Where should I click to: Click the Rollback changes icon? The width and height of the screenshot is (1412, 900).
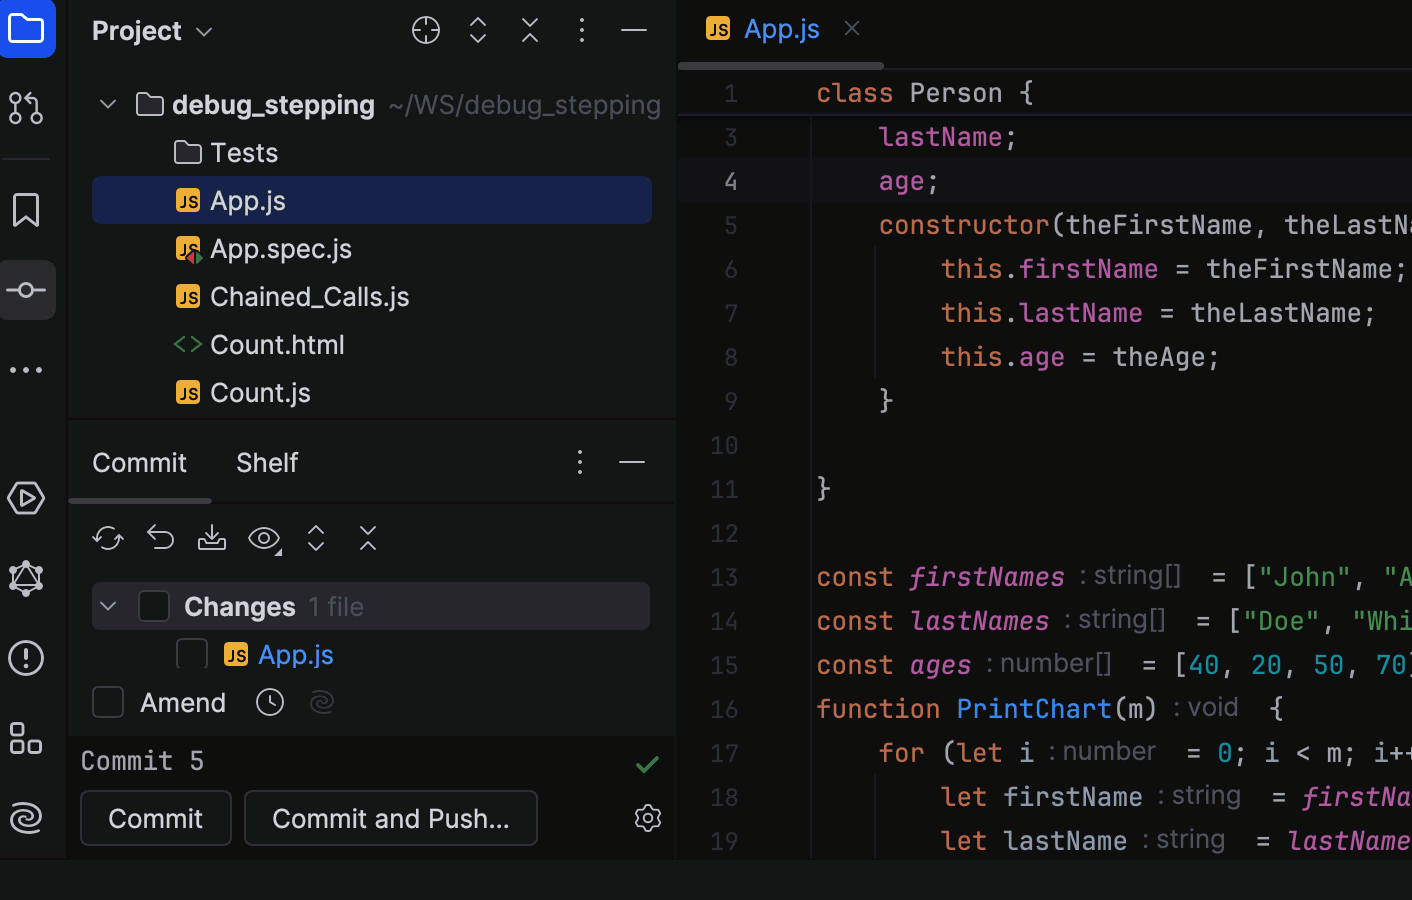coord(159,538)
